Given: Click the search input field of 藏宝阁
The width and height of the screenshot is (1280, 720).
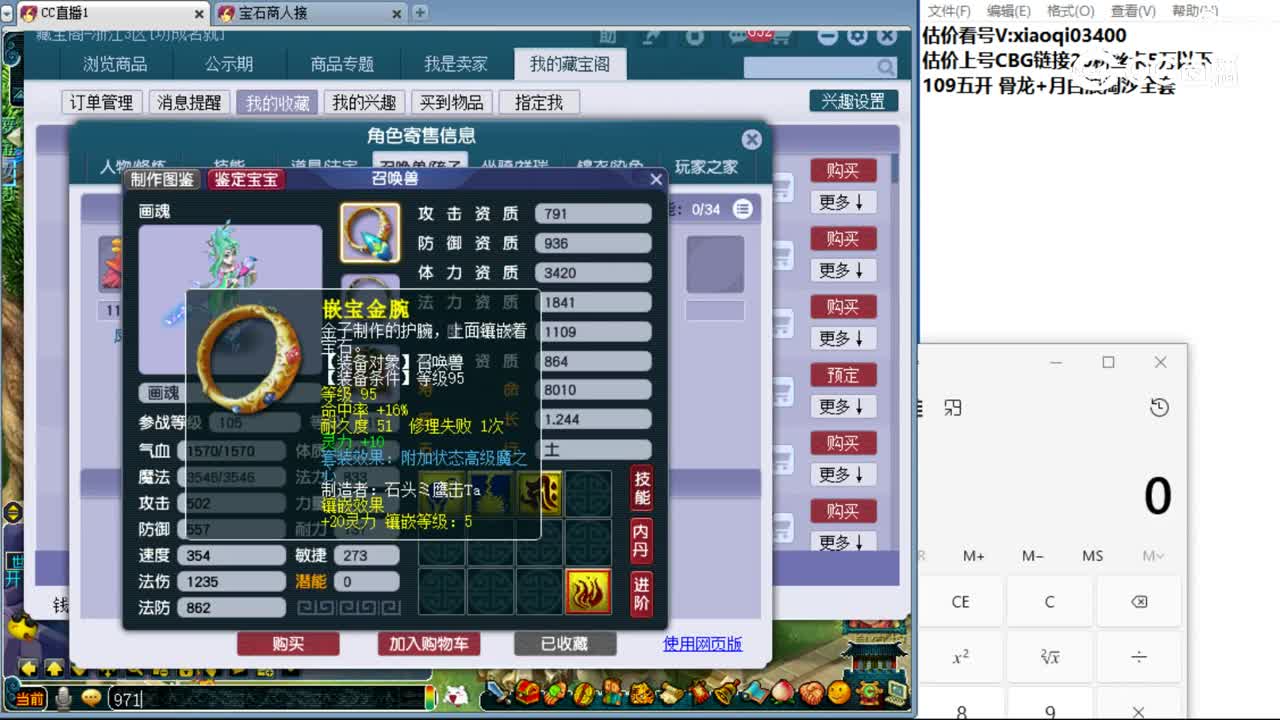Looking at the screenshot, I should (810, 67).
